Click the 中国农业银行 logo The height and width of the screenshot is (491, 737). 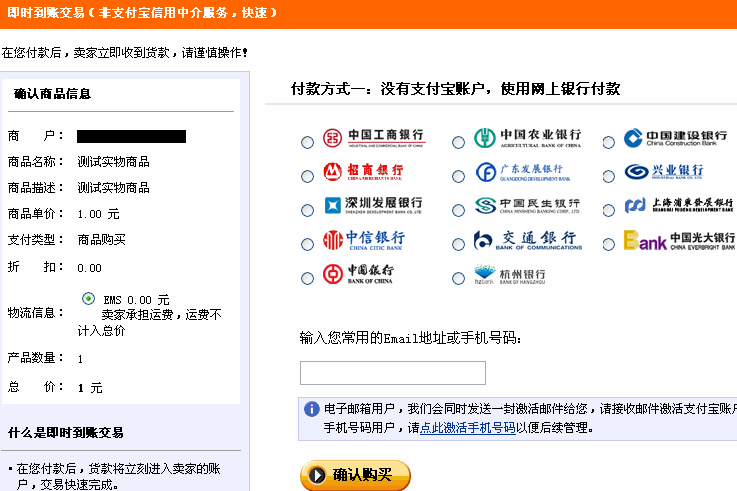coord(527,138)
